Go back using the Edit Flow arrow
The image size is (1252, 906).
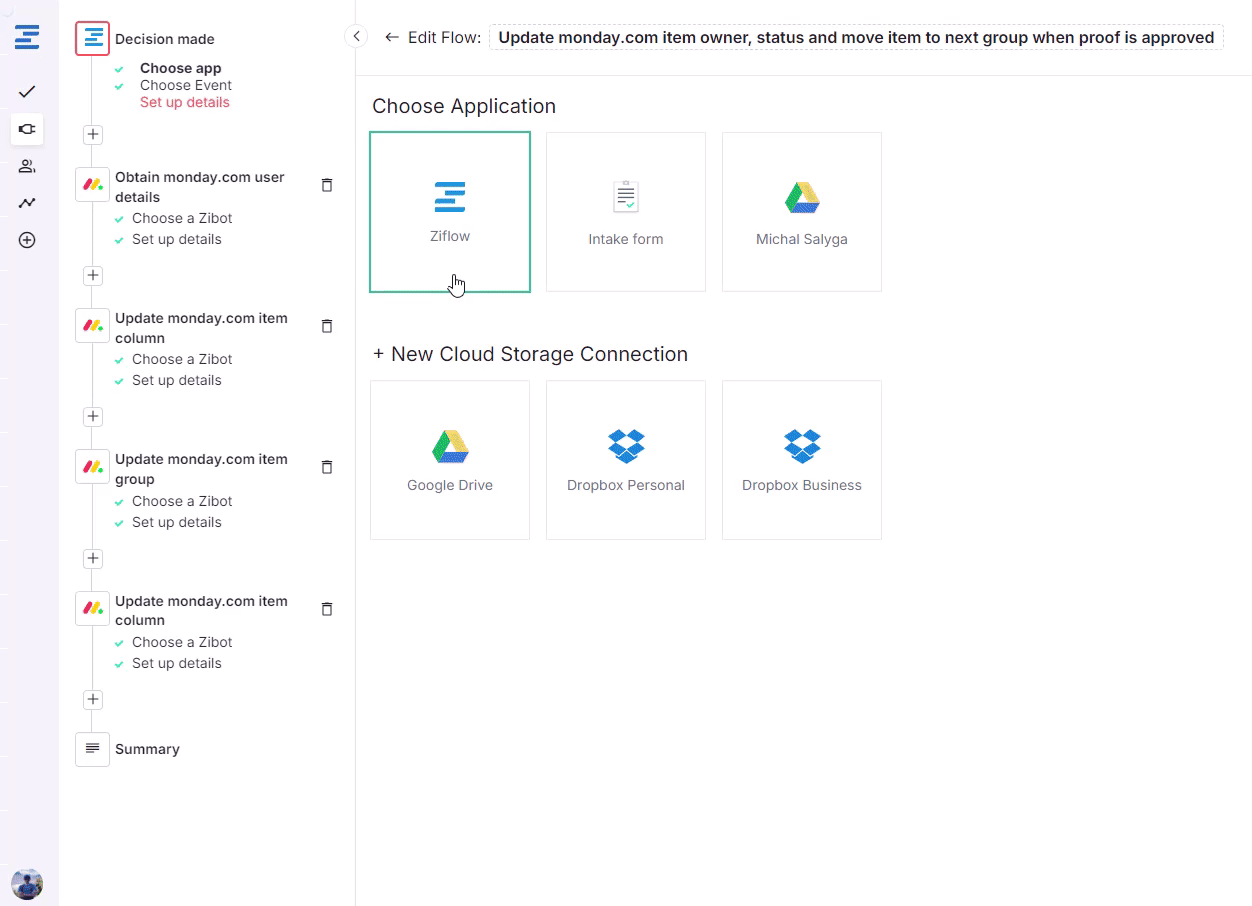click(x=392, y=38)
